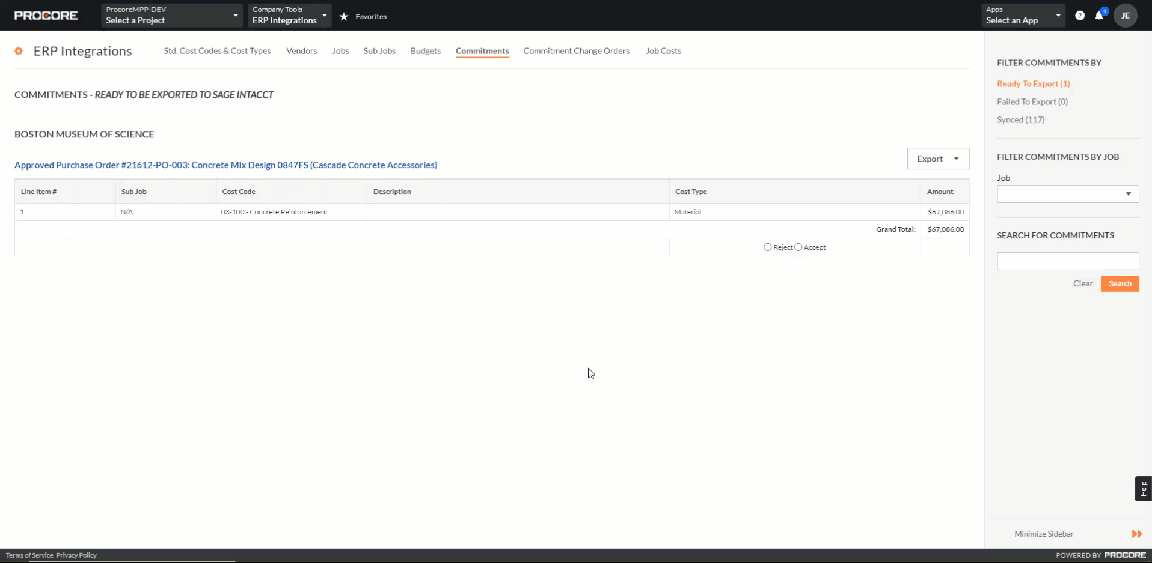Click the Minimize Sidebar arrows icon
The width and height of the screenshot is (1152, 563).
[1136, 534]
